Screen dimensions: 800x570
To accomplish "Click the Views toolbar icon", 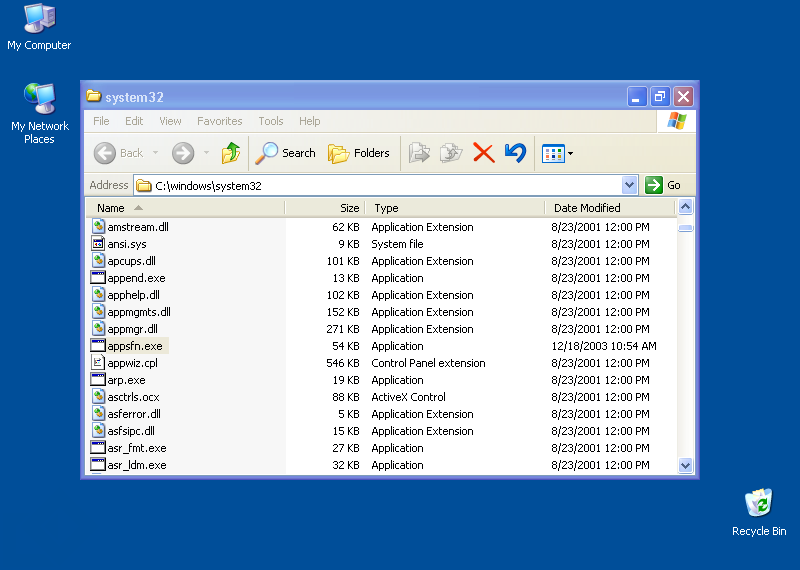I will coord(554,153).
